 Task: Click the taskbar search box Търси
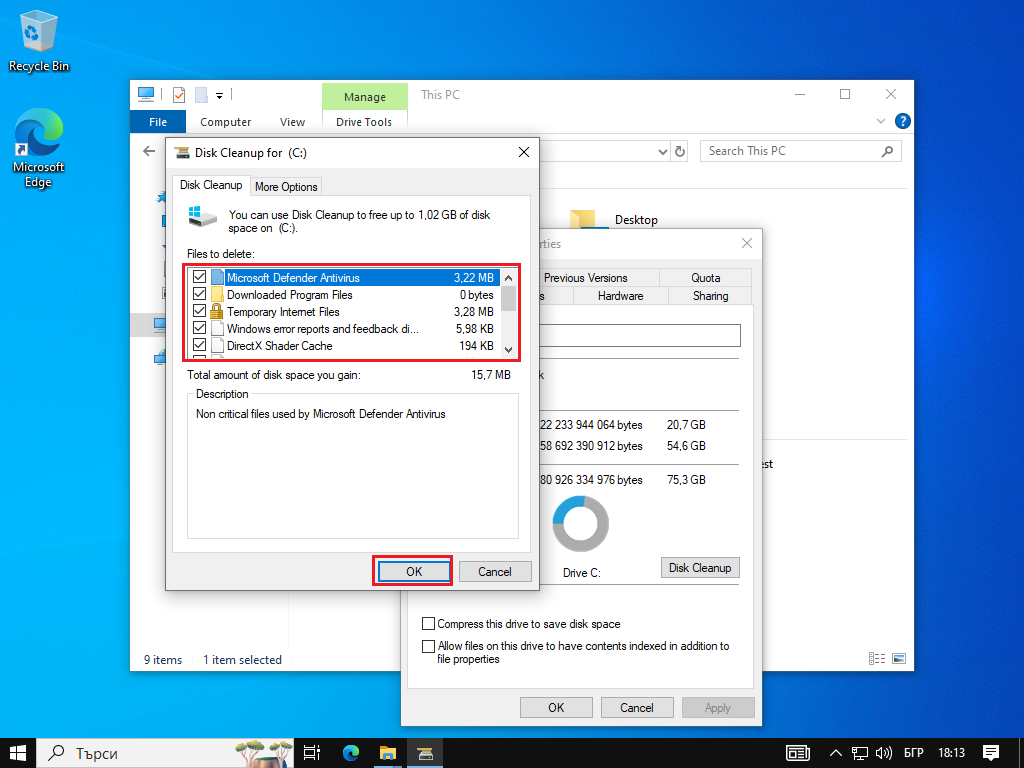pos(165,753)
